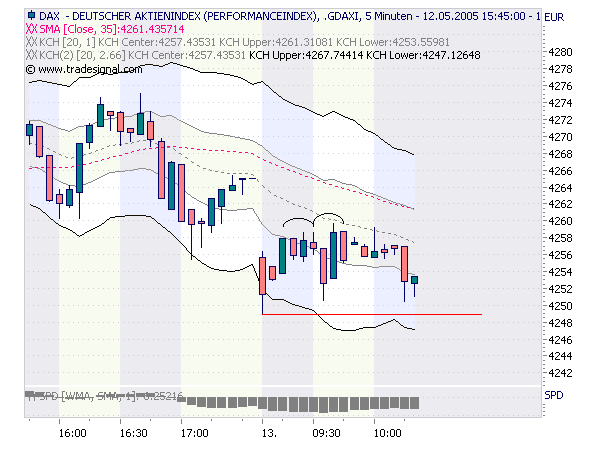Image resolution: width=600 pixels, height=450 pixels.
Task: Click the 4250 price axis label
Action: tap(560, 306)
